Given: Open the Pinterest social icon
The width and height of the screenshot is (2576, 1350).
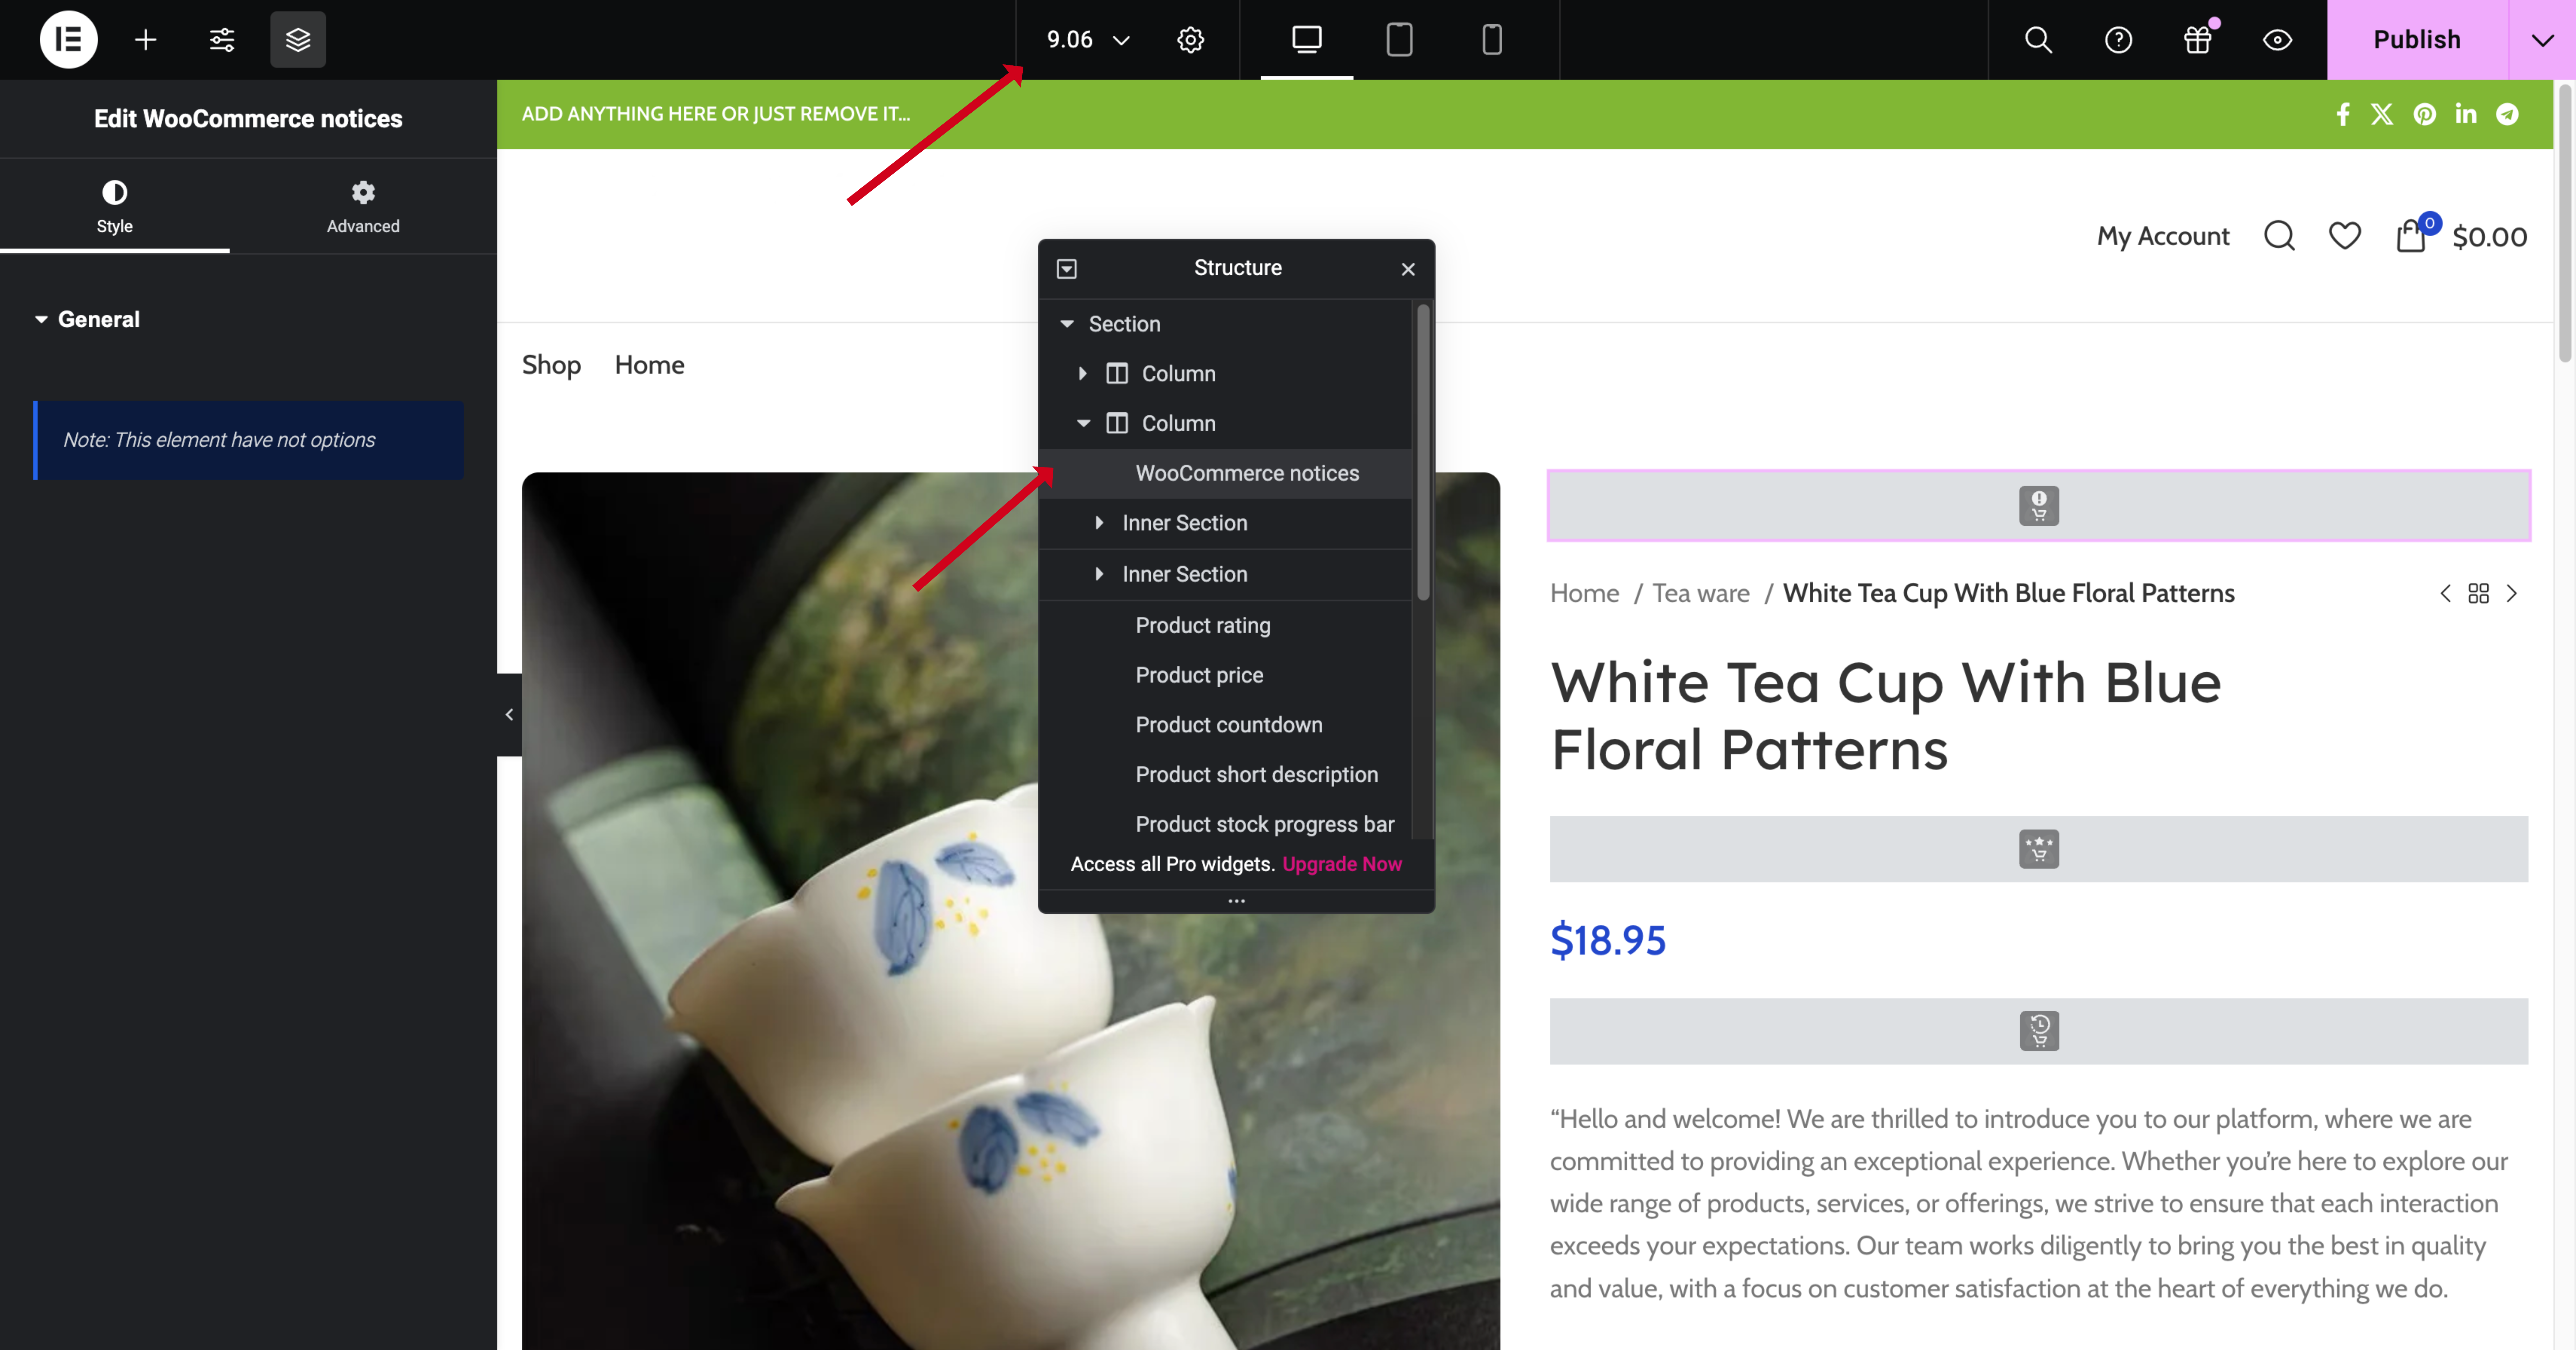Looking at the screenshot, I should coord(2424,114).
